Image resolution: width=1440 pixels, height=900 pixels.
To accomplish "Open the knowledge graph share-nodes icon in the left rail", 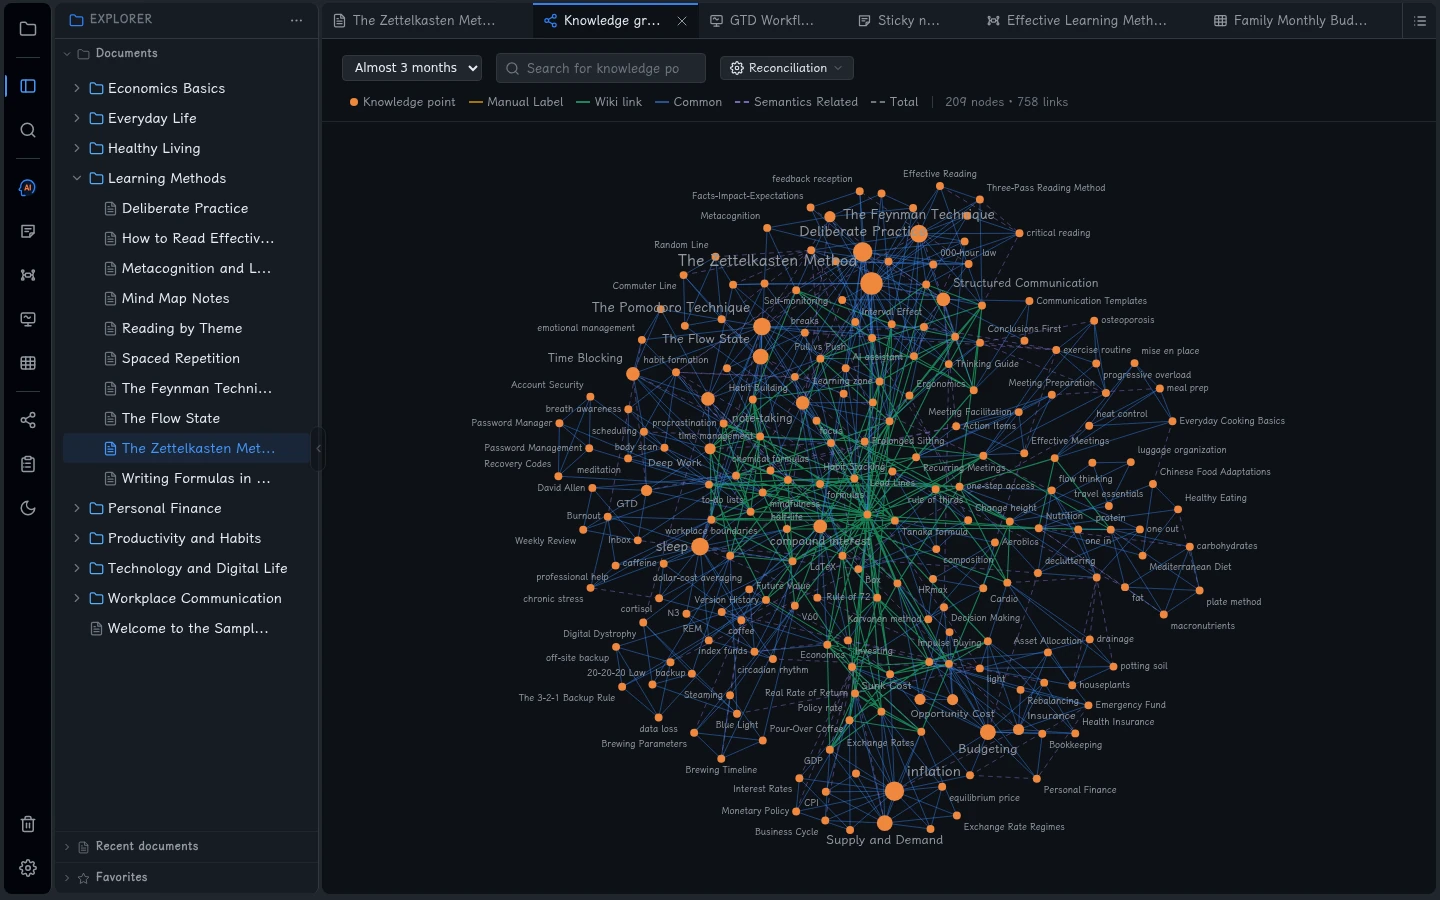I will coord(28,420).
